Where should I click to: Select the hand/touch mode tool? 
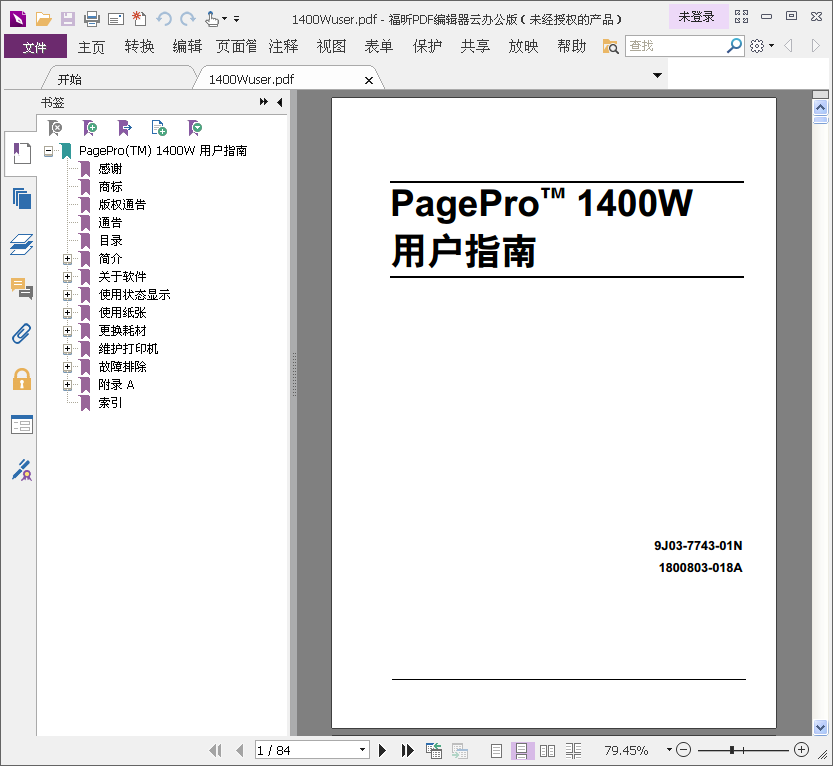click(x=212, y=19)
